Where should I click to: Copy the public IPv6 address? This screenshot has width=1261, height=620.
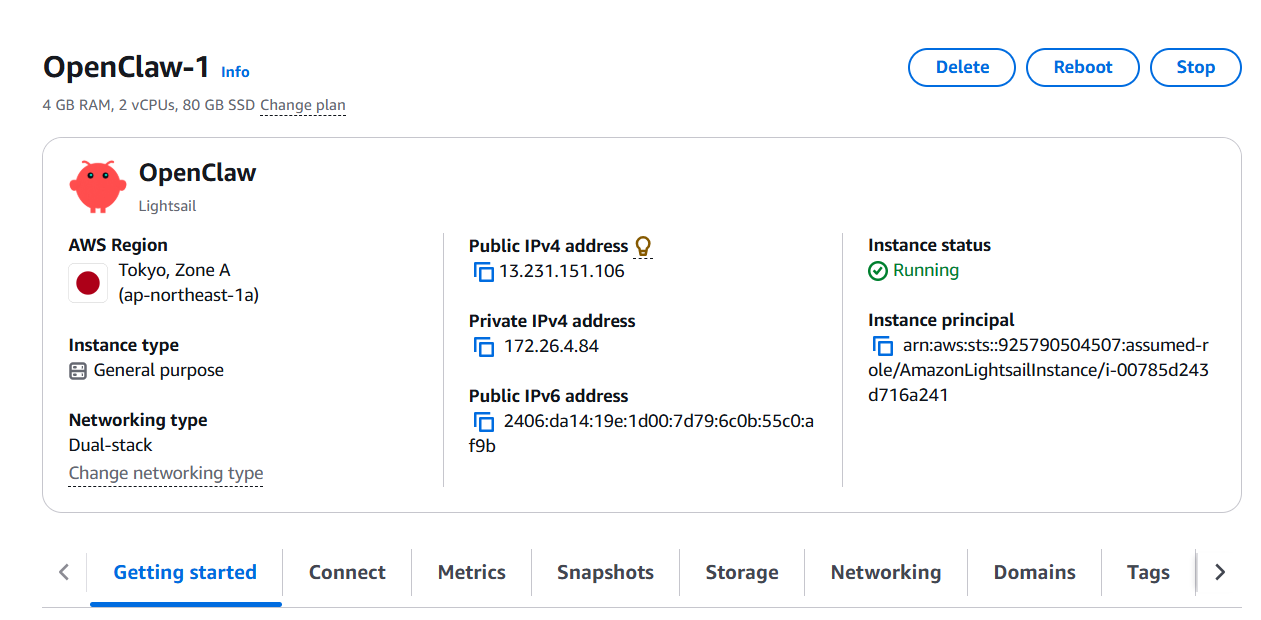[x=484, y=422]
